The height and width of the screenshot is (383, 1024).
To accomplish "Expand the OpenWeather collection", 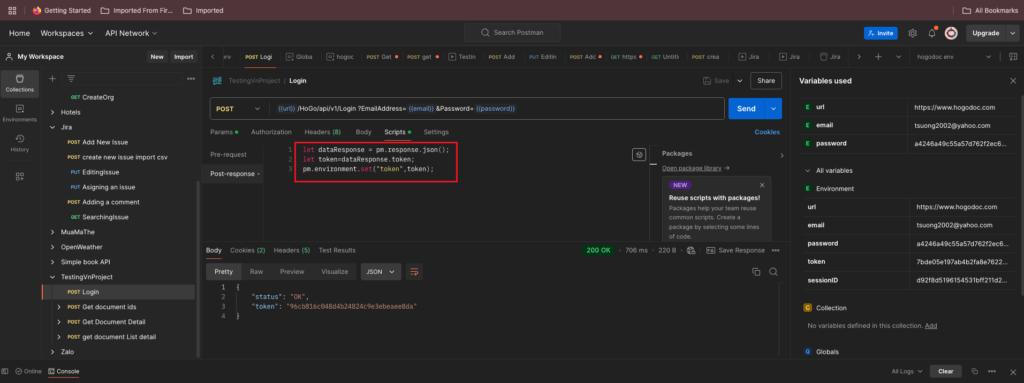I will tap(53, 247).
